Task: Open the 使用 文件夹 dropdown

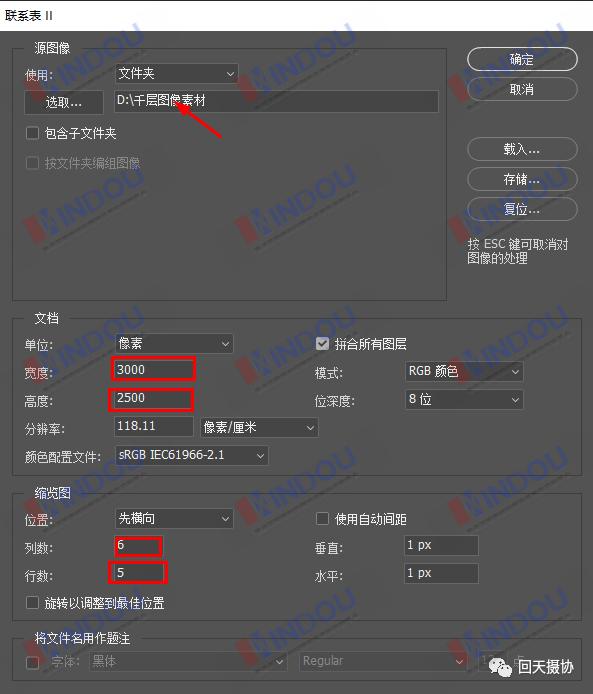Action: [177, 73]
